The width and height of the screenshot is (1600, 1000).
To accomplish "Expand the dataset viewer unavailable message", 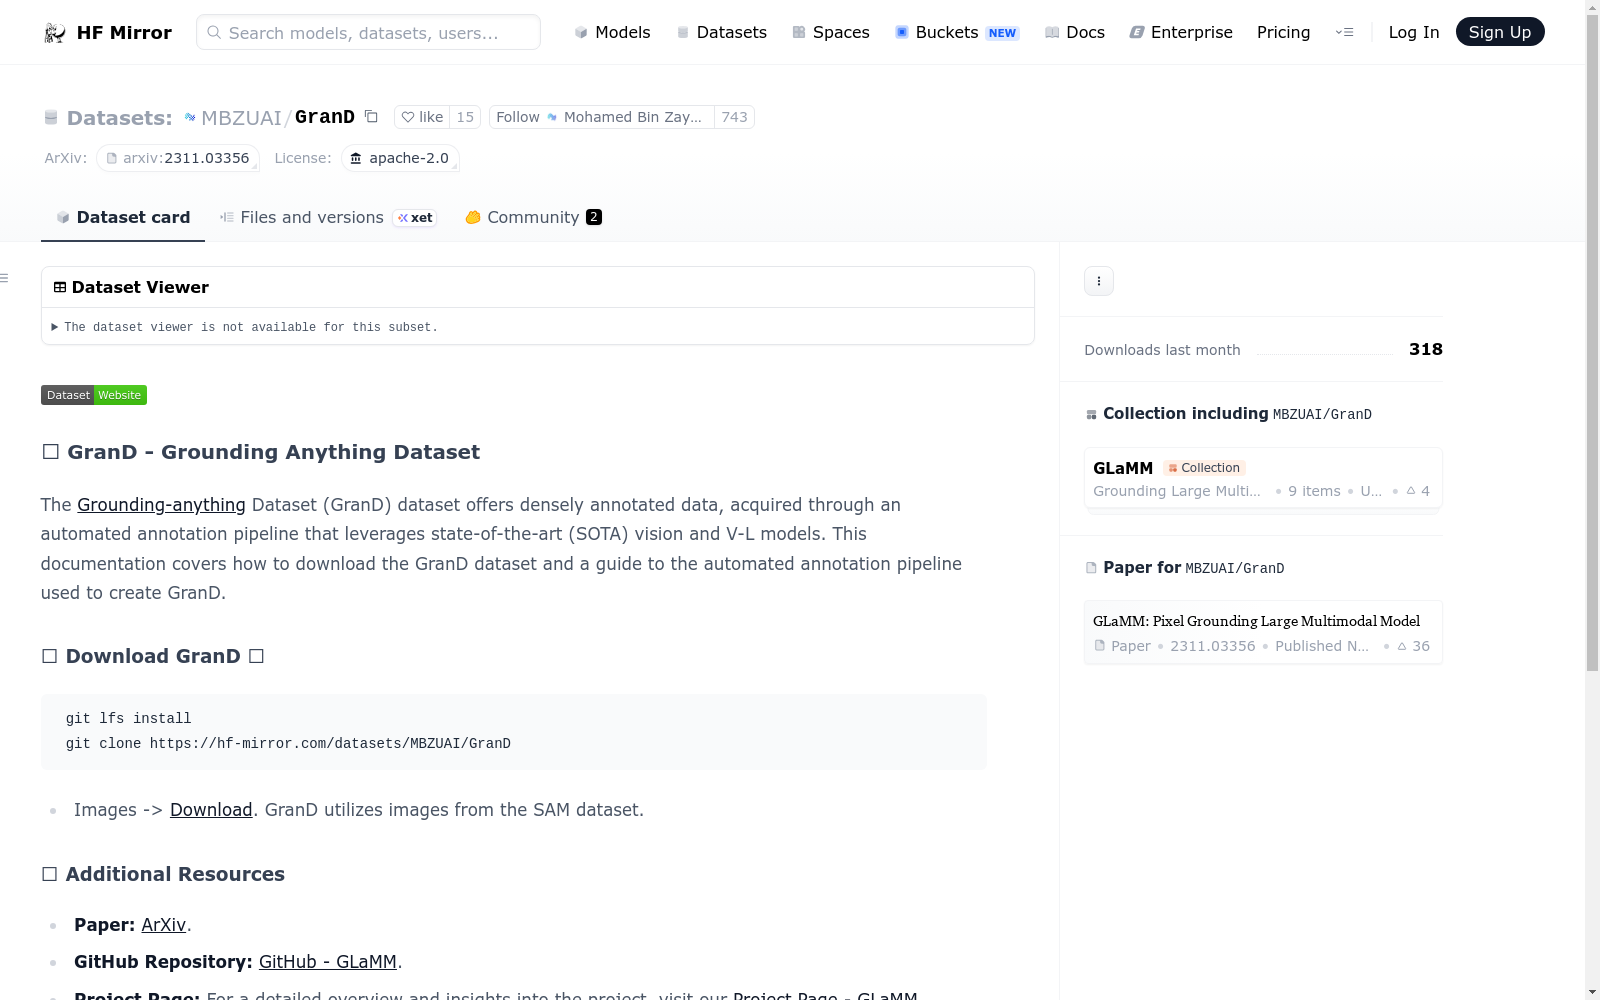I will [x=245, y=327].
